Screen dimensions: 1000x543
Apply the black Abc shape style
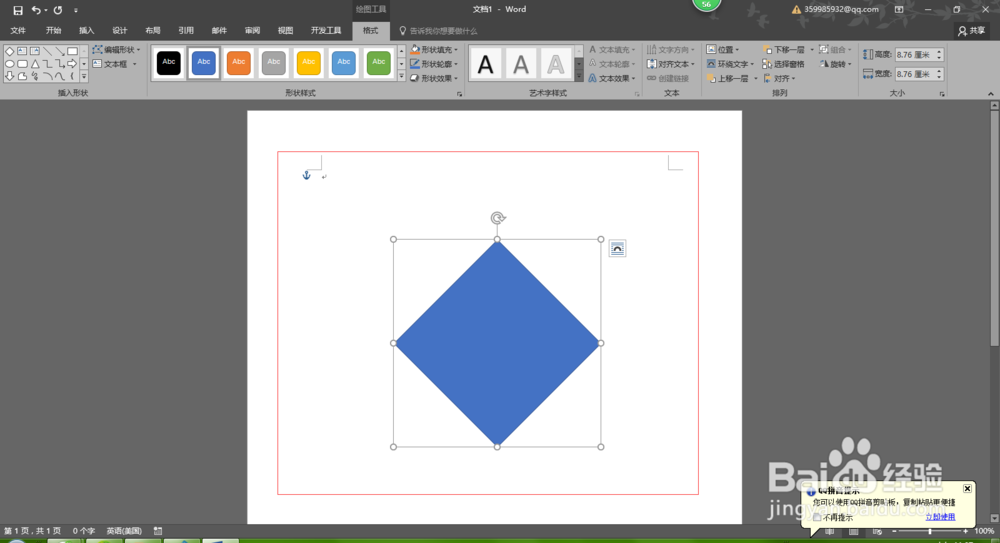169,63
